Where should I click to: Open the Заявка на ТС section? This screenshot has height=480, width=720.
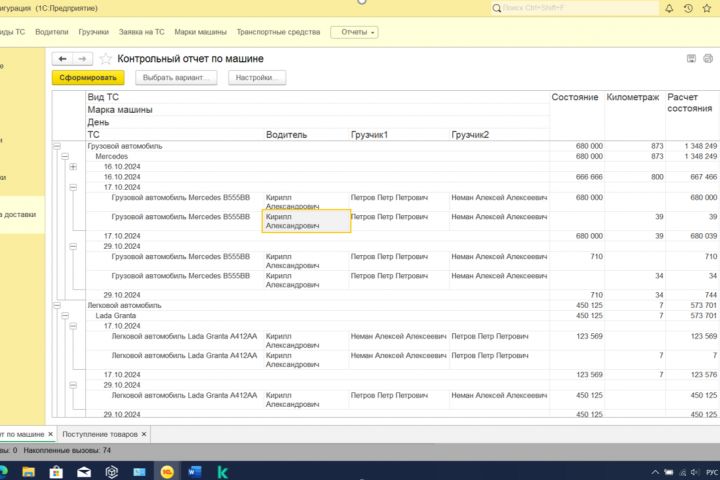tap(141, 32)
